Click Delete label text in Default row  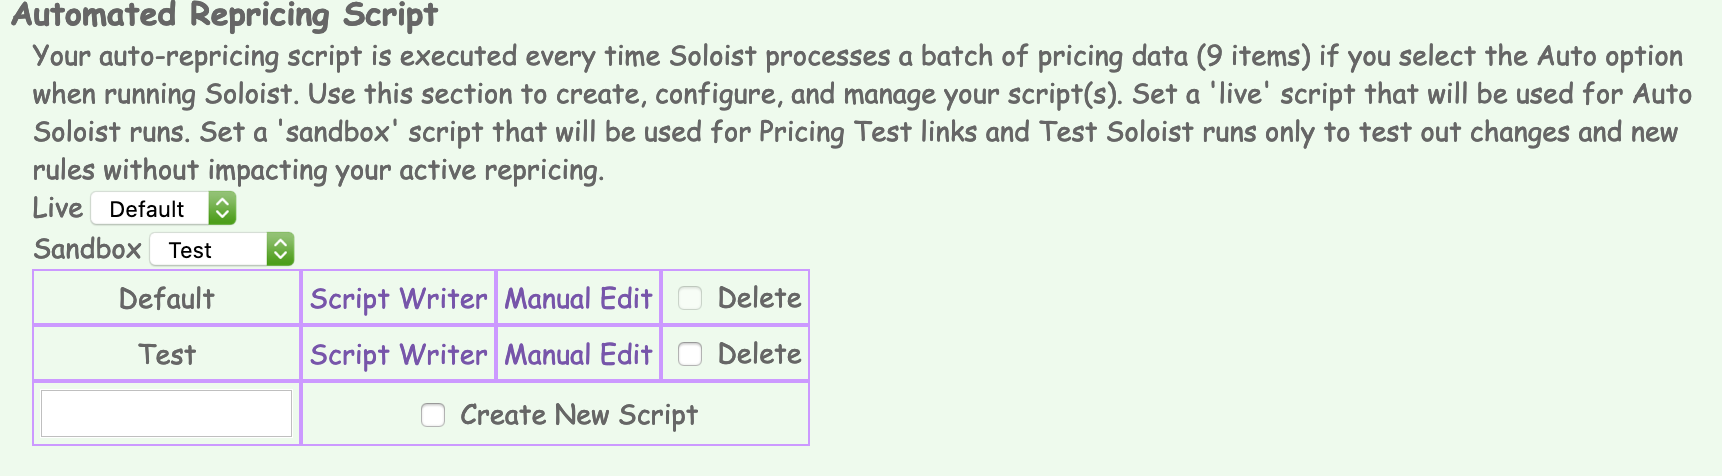click(x=759, y=298)
